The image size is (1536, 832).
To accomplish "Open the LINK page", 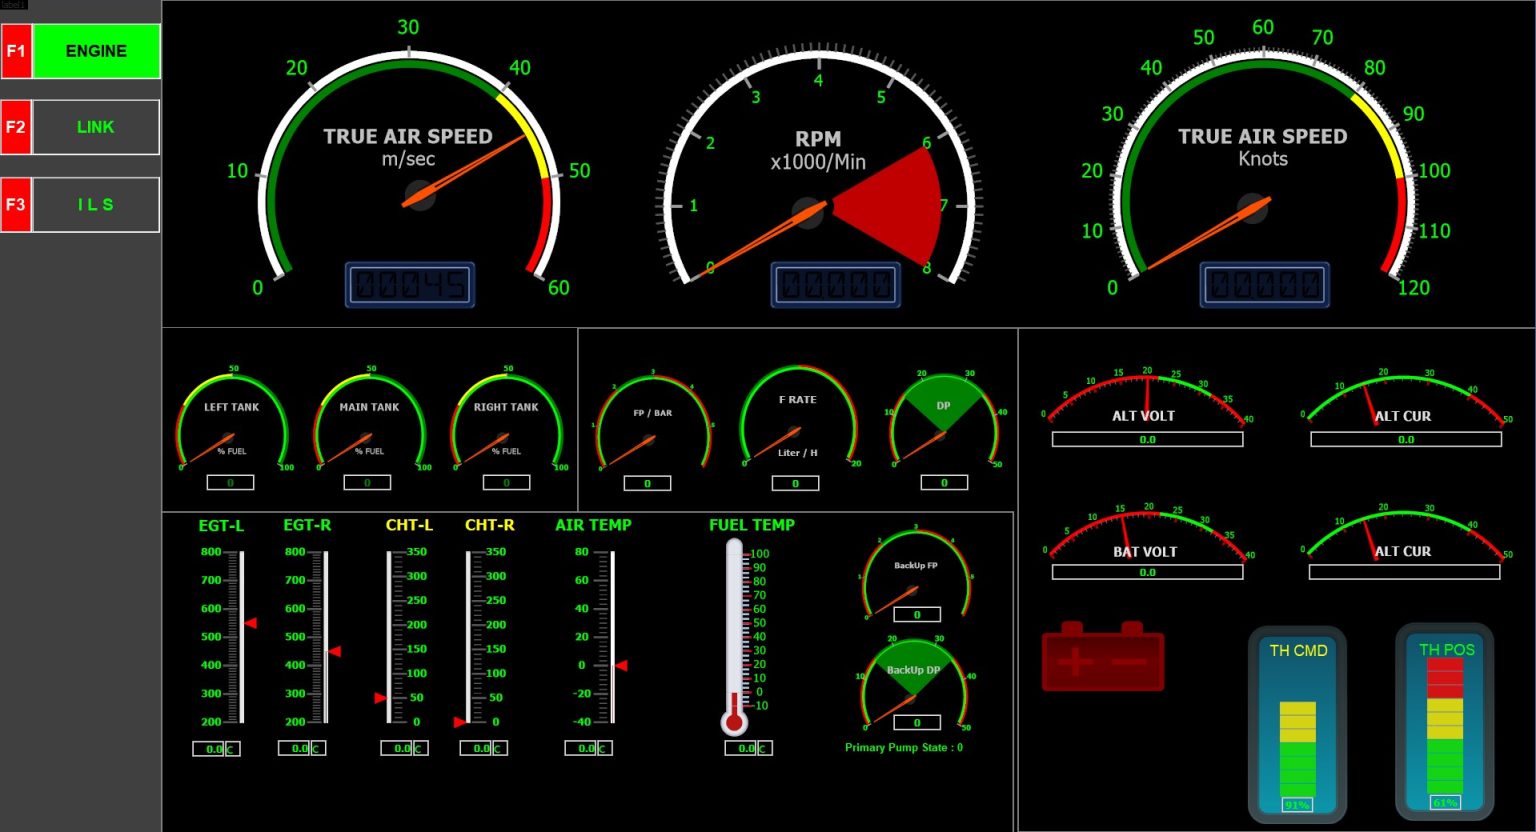I will coord(96,127).
